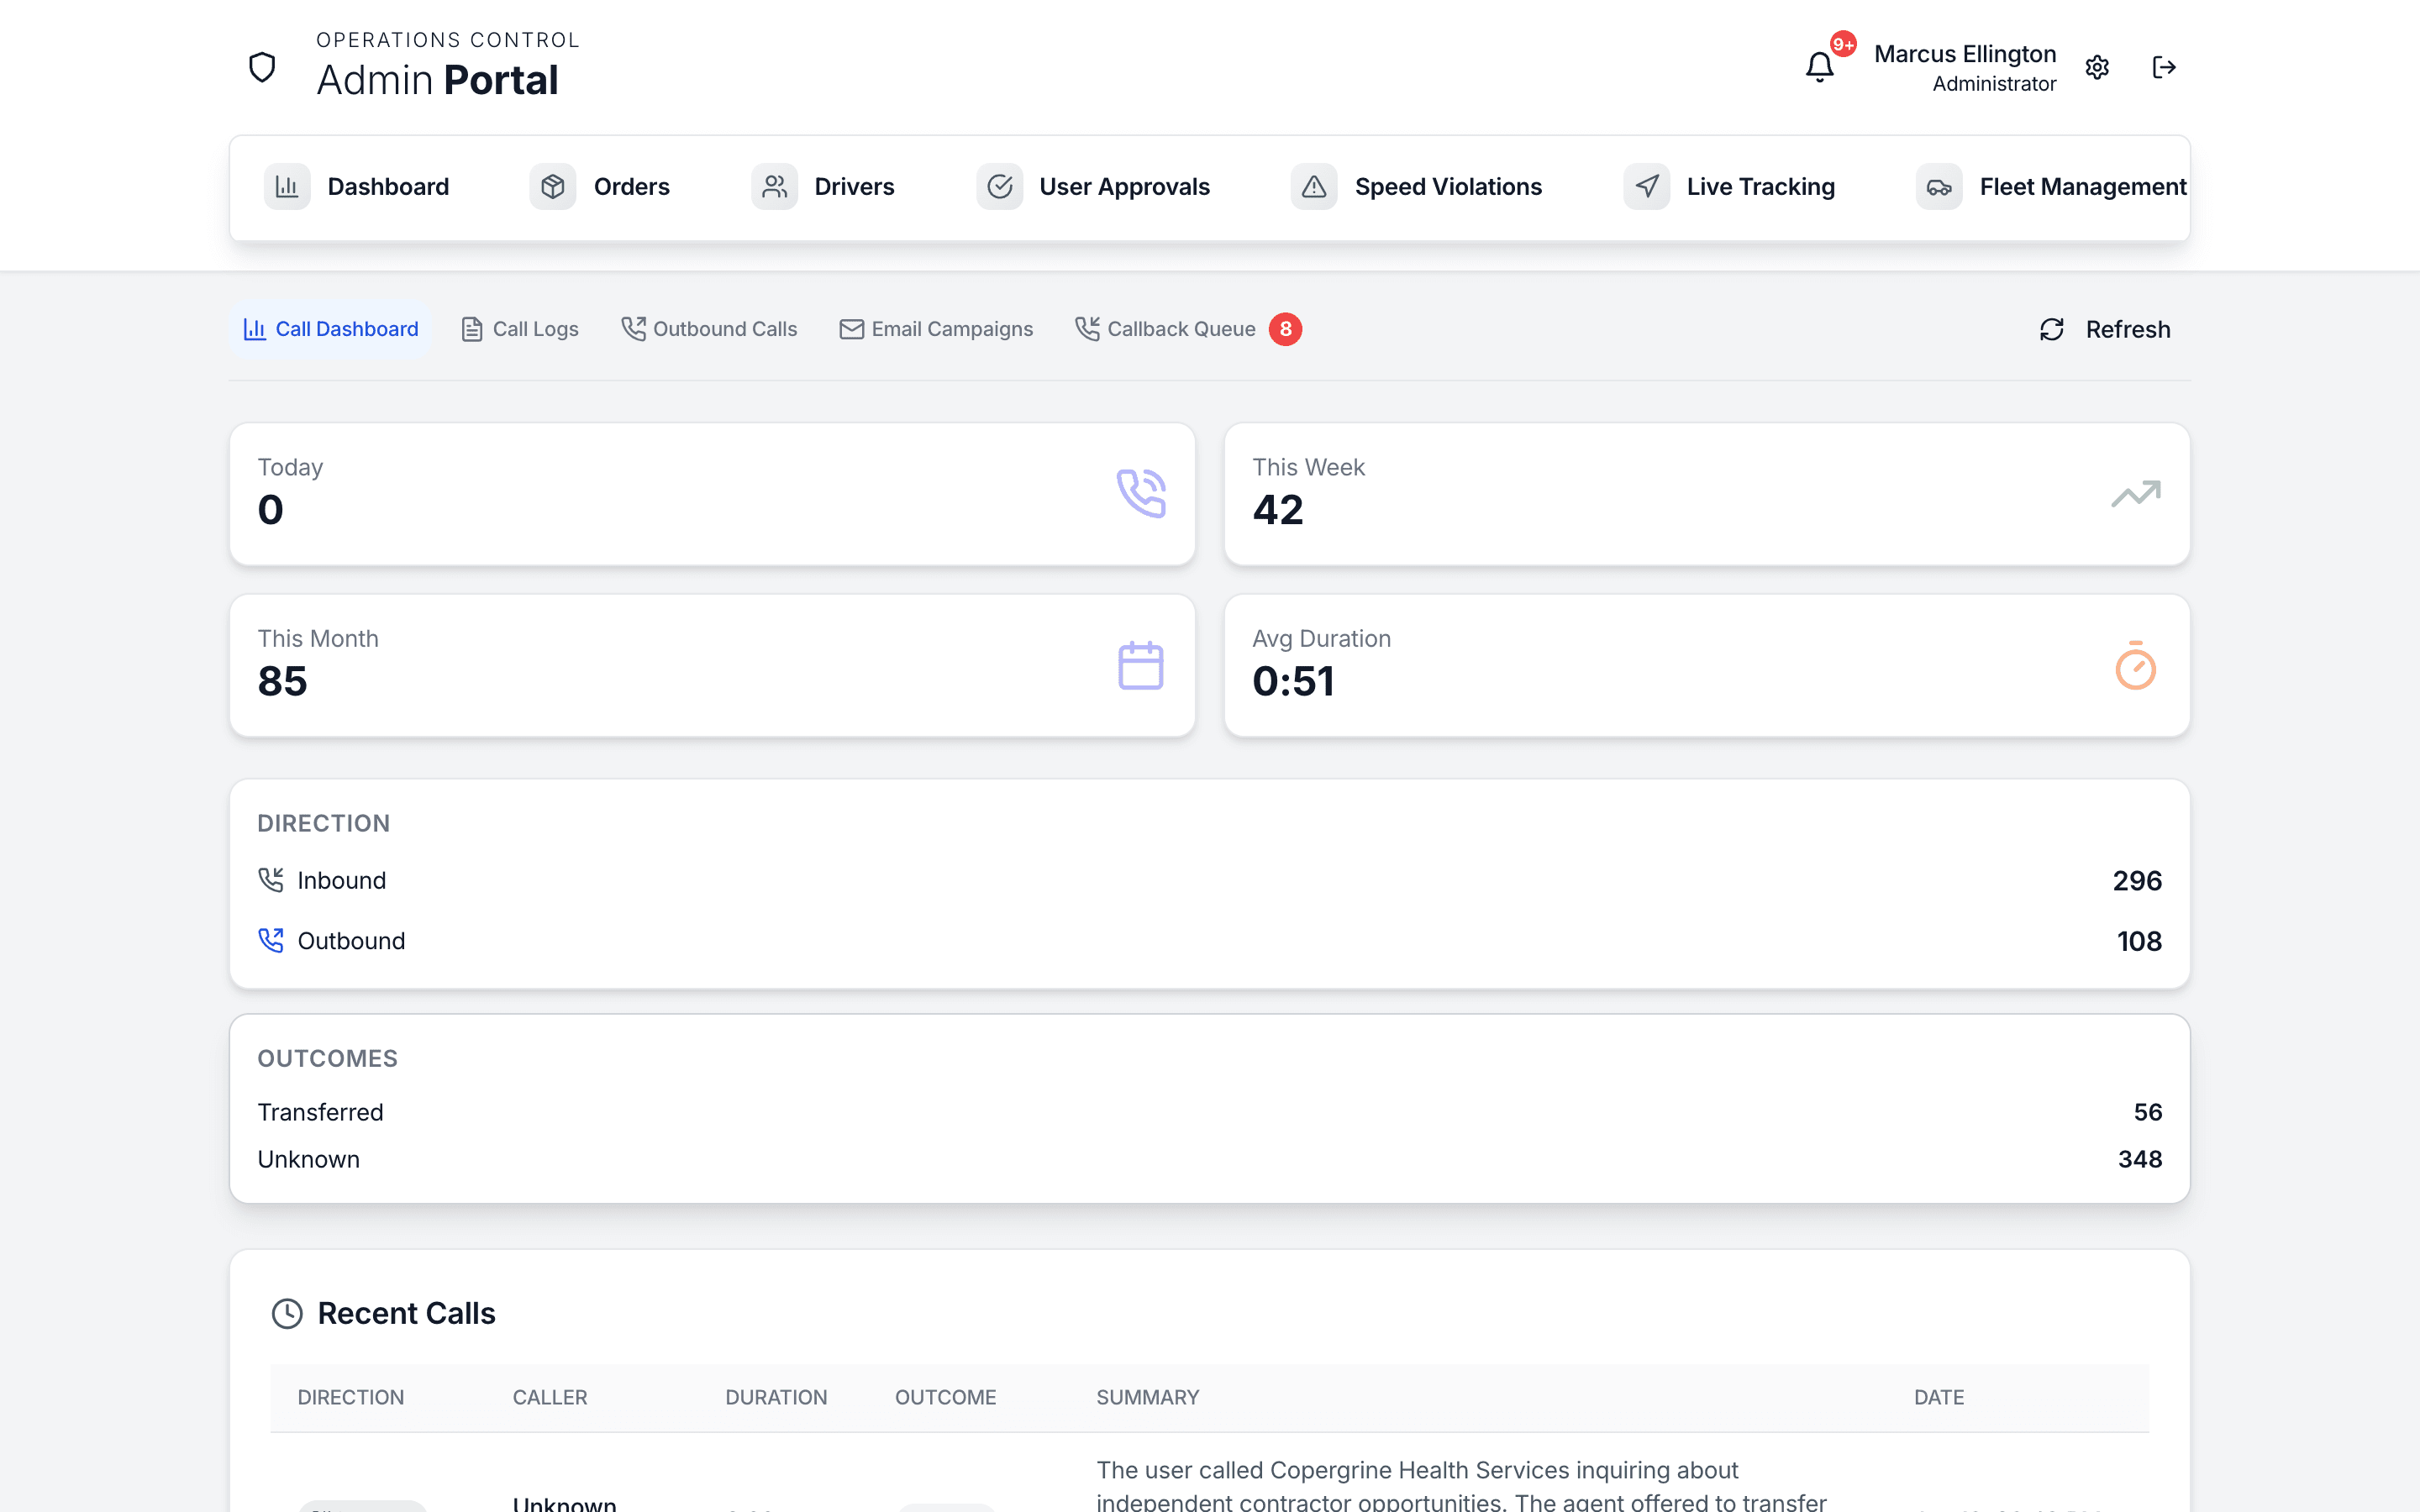Image resolution: width=2420 pixels, height=1512 pixels.
Task: Click the Refresh button
Action: point(2104,328)
